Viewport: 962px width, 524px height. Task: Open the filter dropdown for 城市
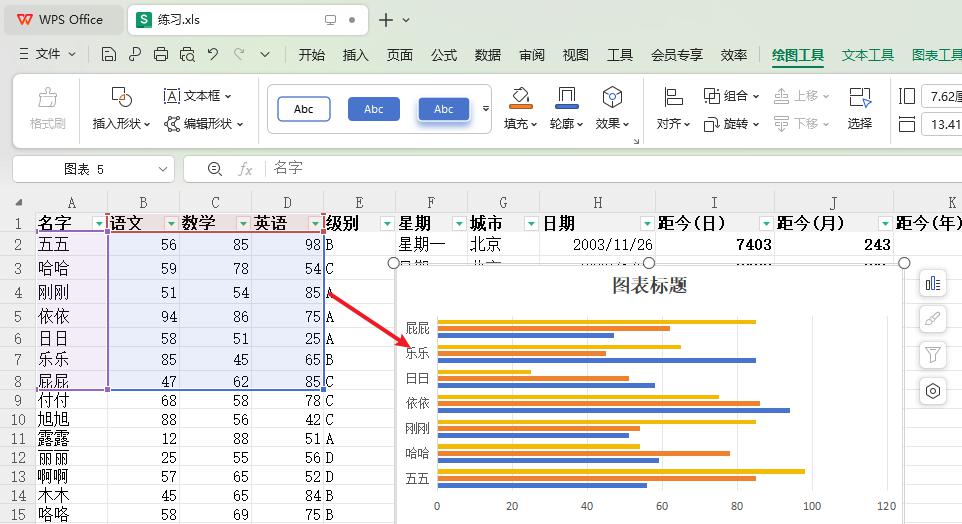tap(531, 223)
